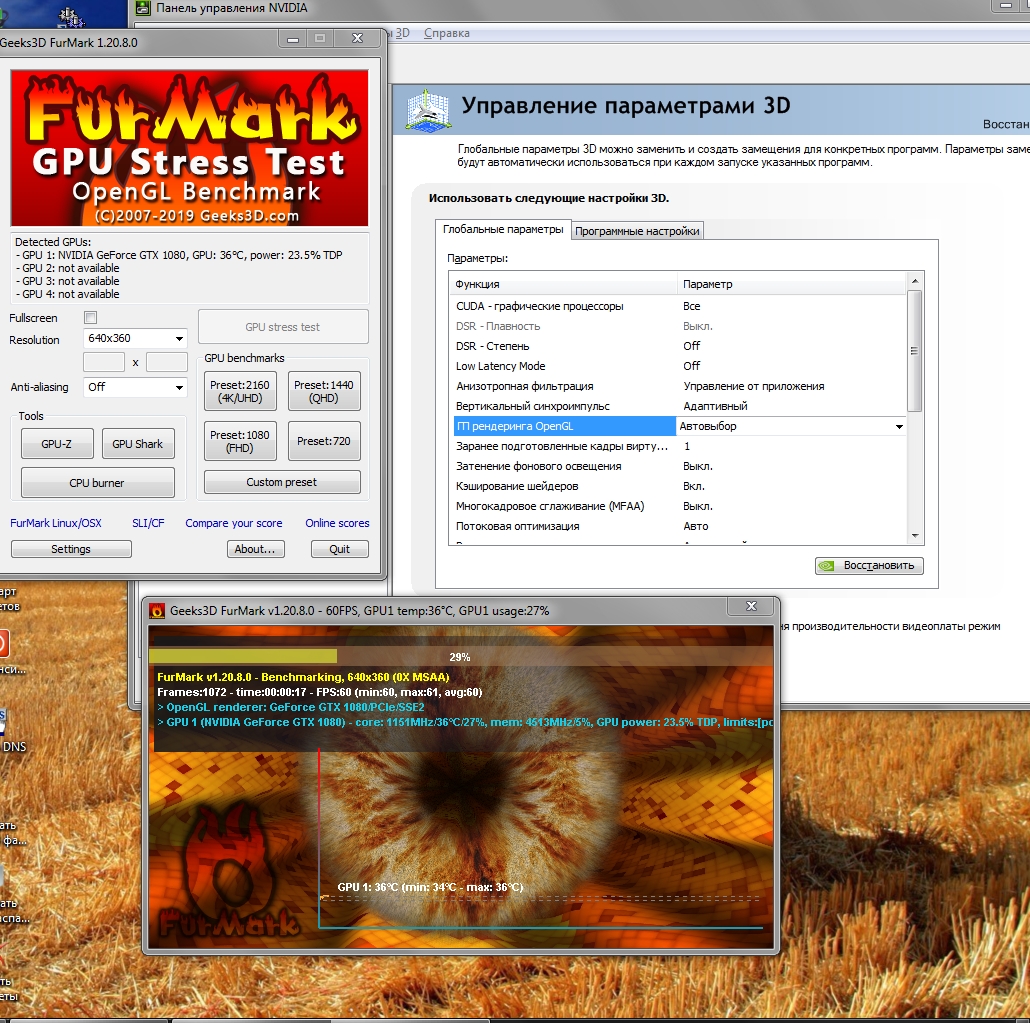
Task: Select CUDA - графические процессоры row
Action: (680, 306)
